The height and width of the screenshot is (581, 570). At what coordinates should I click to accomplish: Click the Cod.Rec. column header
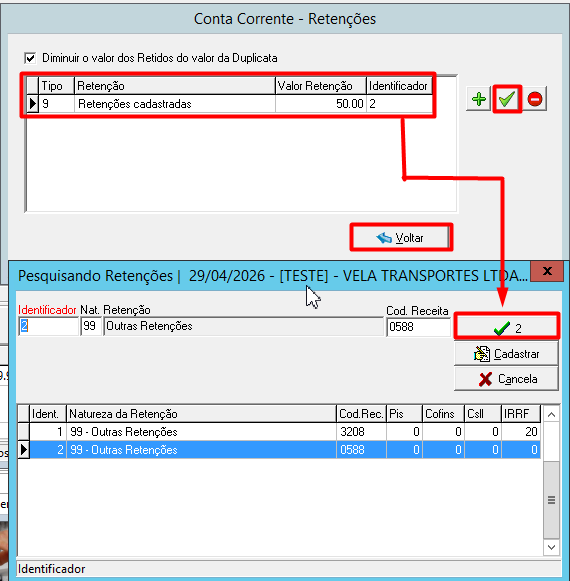click(x=361, y=414)
